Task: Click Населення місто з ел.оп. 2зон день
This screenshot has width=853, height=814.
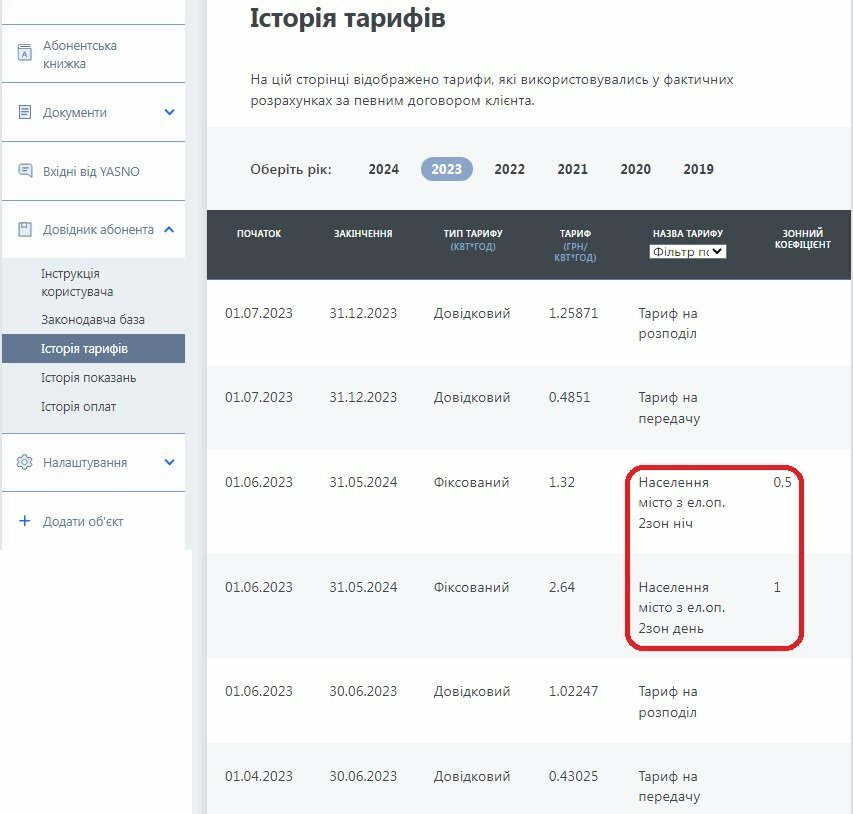Action: click(682, 608)
